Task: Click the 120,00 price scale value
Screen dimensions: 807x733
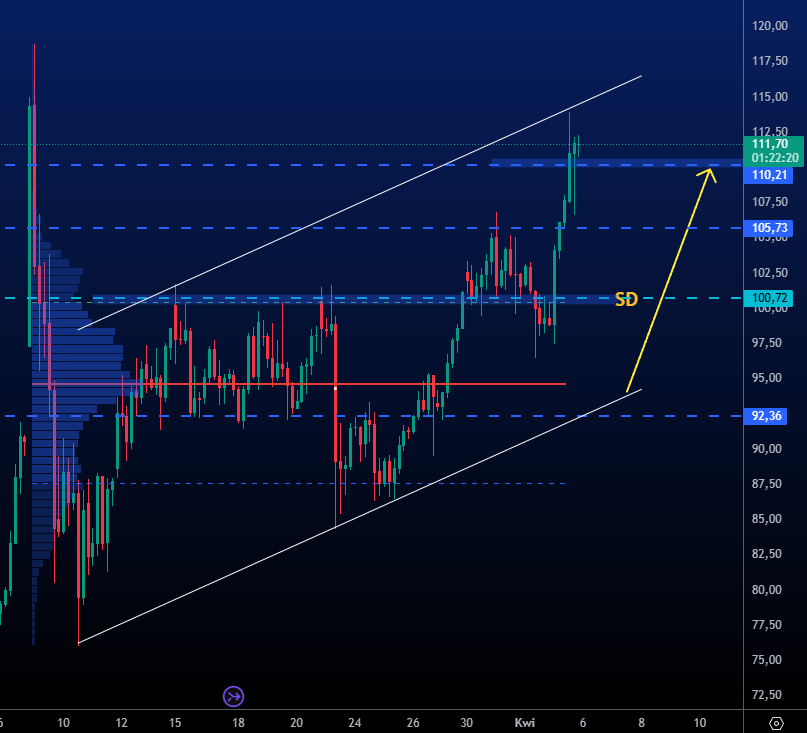Action: [769, 26]
